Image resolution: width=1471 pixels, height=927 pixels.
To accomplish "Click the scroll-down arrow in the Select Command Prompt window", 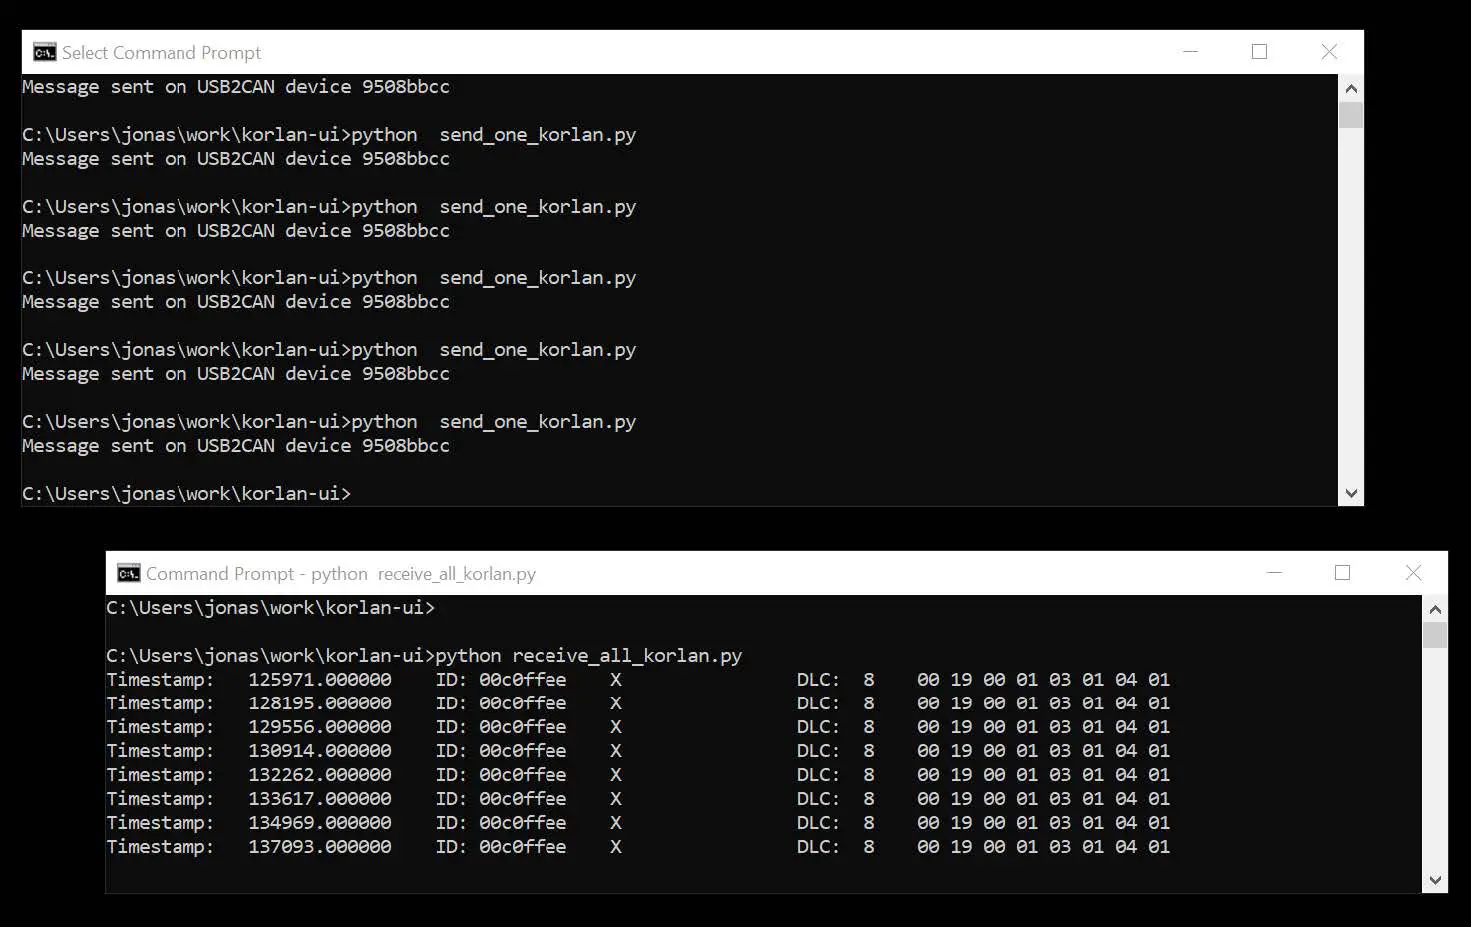I will [1351, 493].
